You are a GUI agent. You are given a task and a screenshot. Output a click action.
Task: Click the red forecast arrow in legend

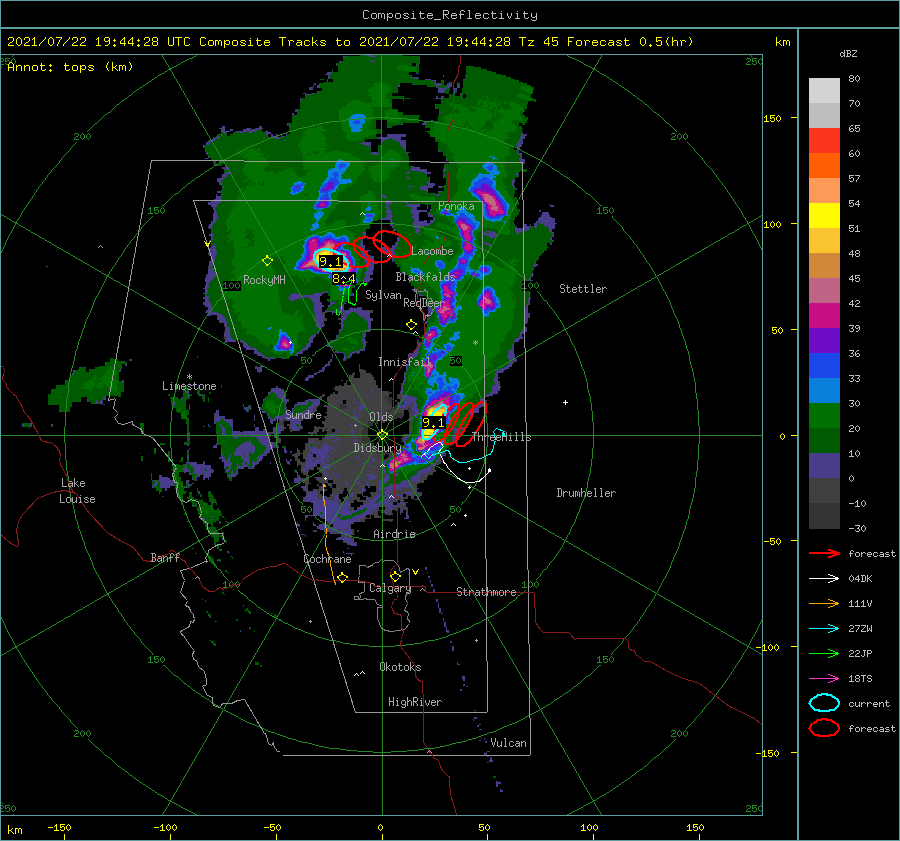824,553
